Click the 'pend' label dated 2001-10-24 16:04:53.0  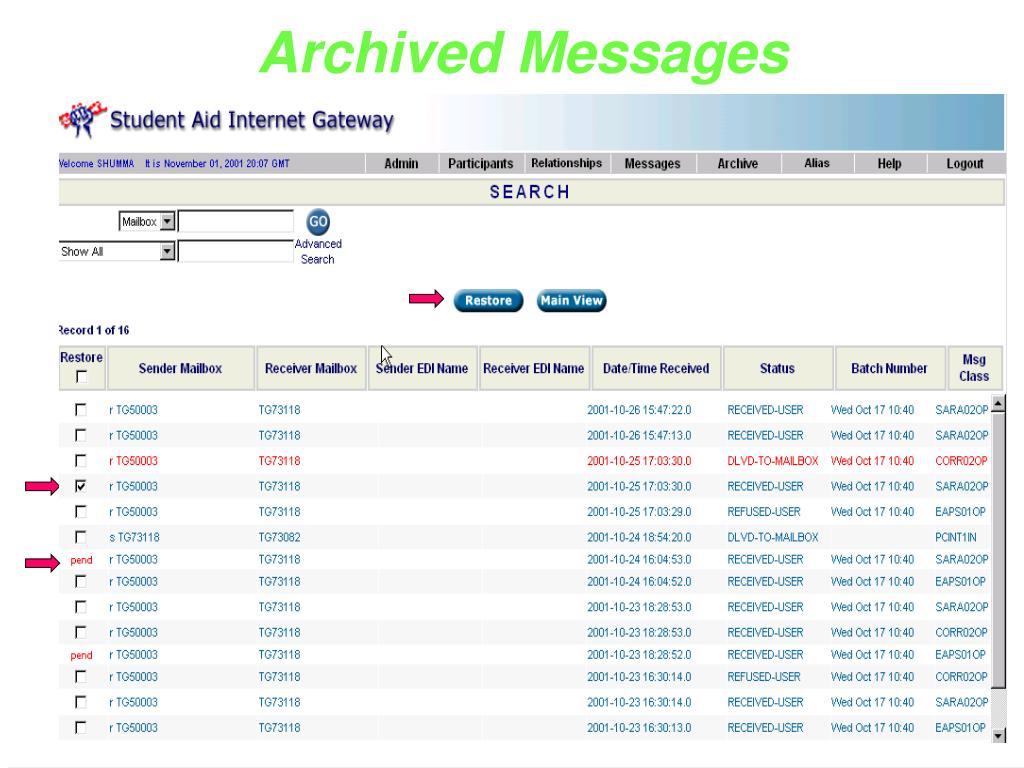click(x=81, y=560)
